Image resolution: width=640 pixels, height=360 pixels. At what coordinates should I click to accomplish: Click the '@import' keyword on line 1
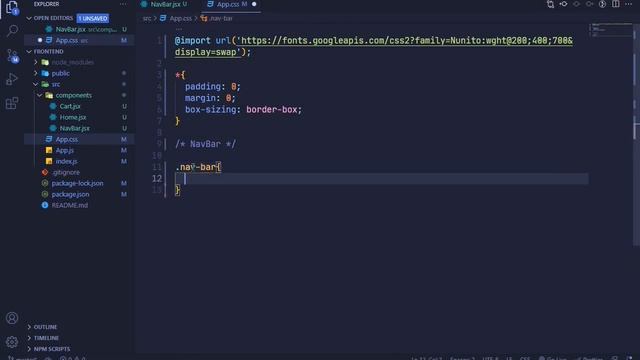(x=193, y=40)
